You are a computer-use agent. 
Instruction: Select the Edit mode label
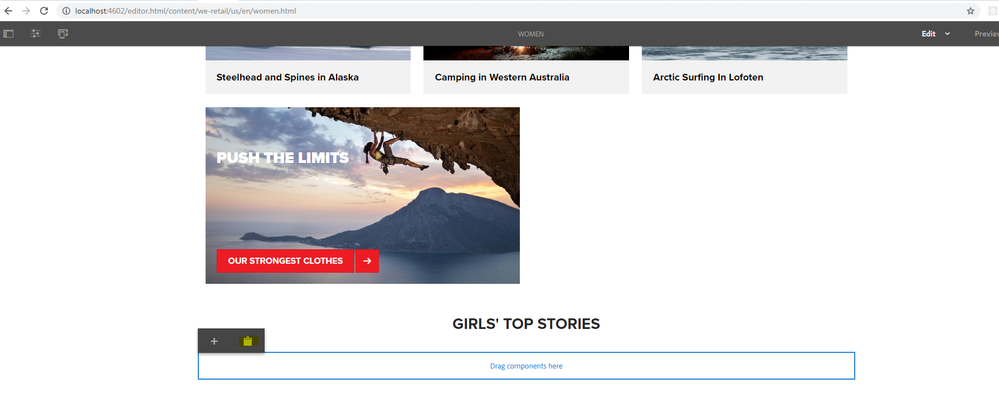point(928,33)
